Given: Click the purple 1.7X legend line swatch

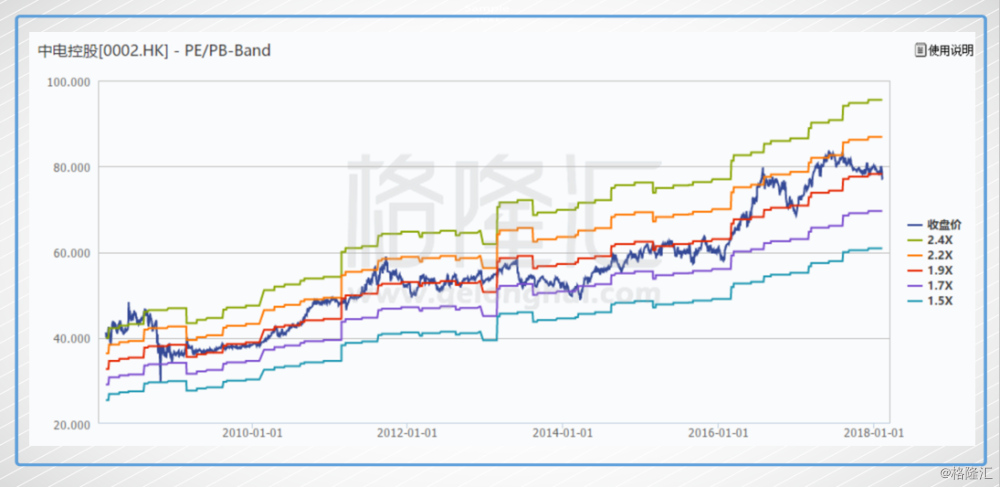Looking at the screenshot, I should coord(913,286).
